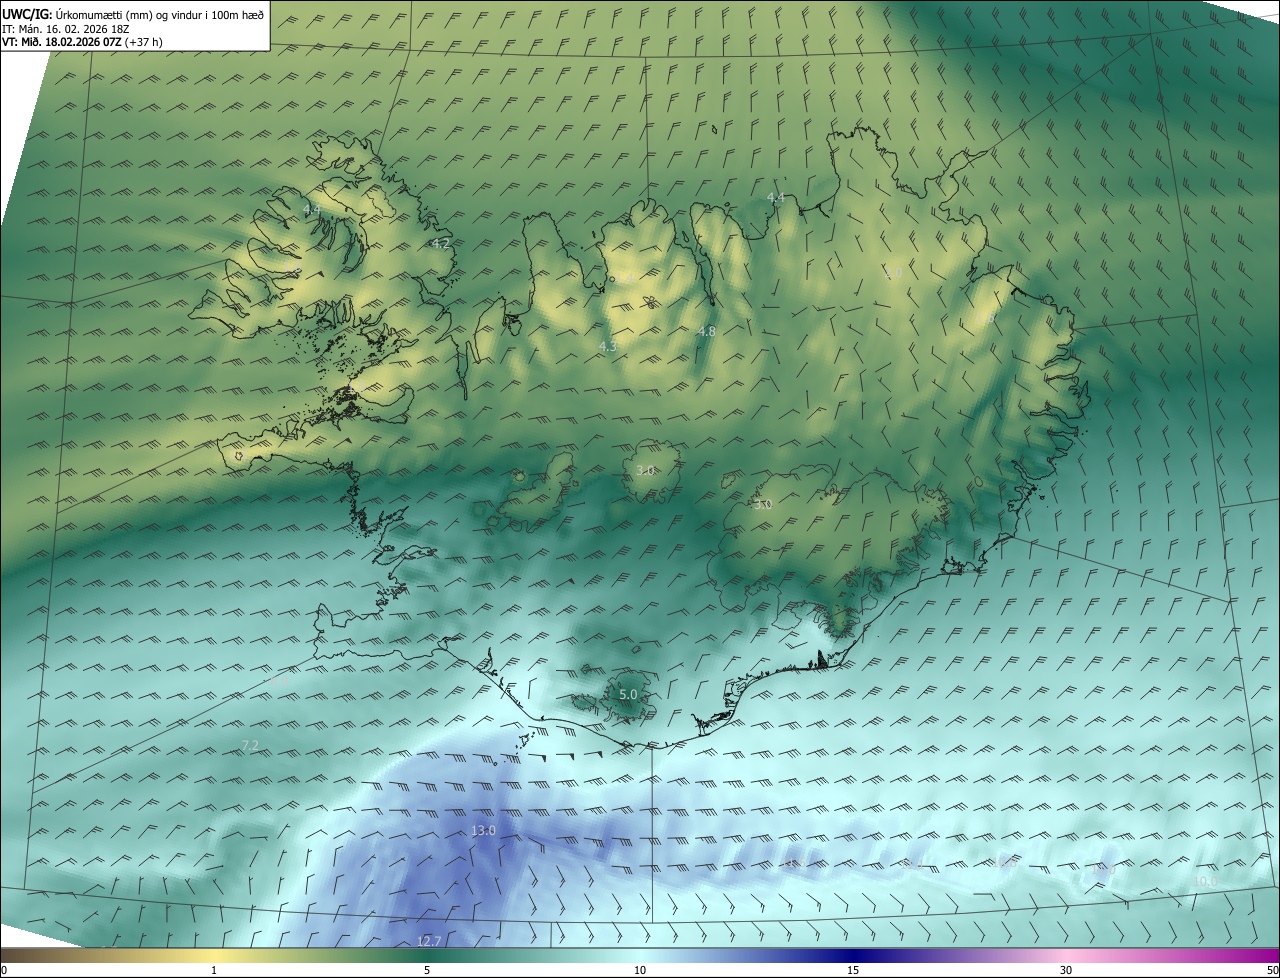Click the 4.2 value label east of the Westfjords
1280x978 pixels.
coord(441,243)
